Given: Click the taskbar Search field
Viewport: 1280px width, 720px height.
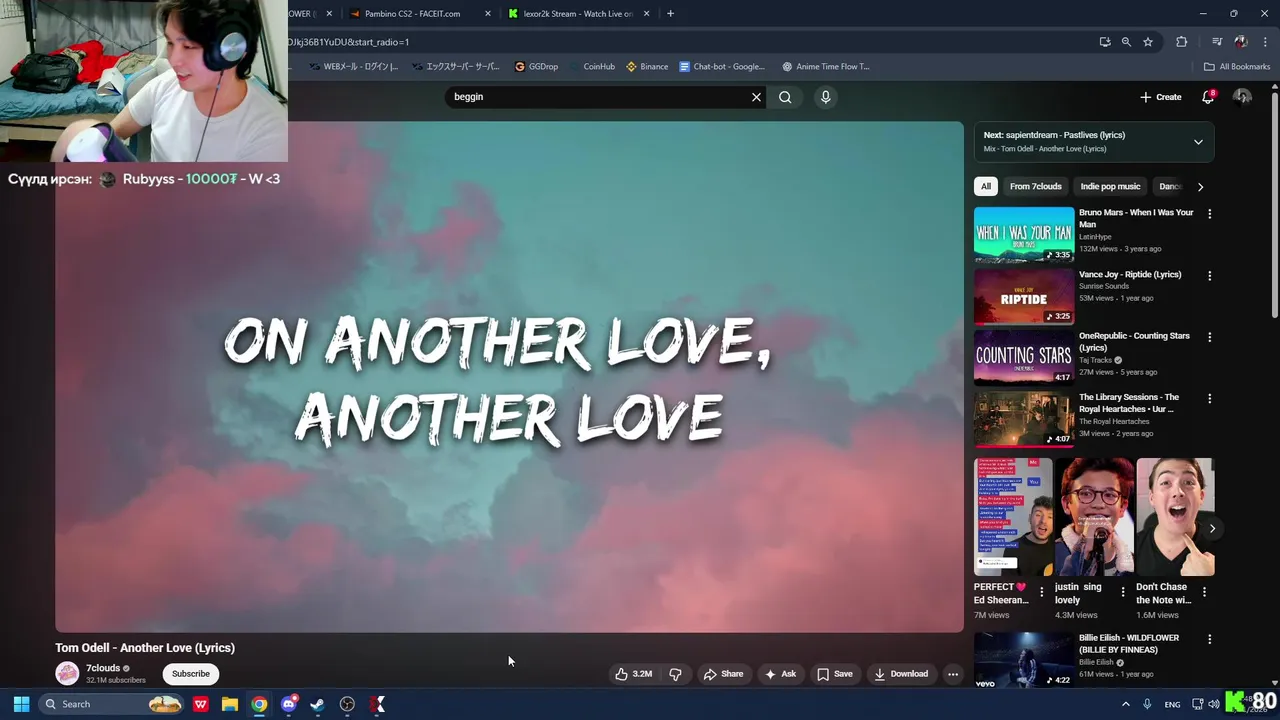Looking at the screenshot, I should click(x=111, y=704).
